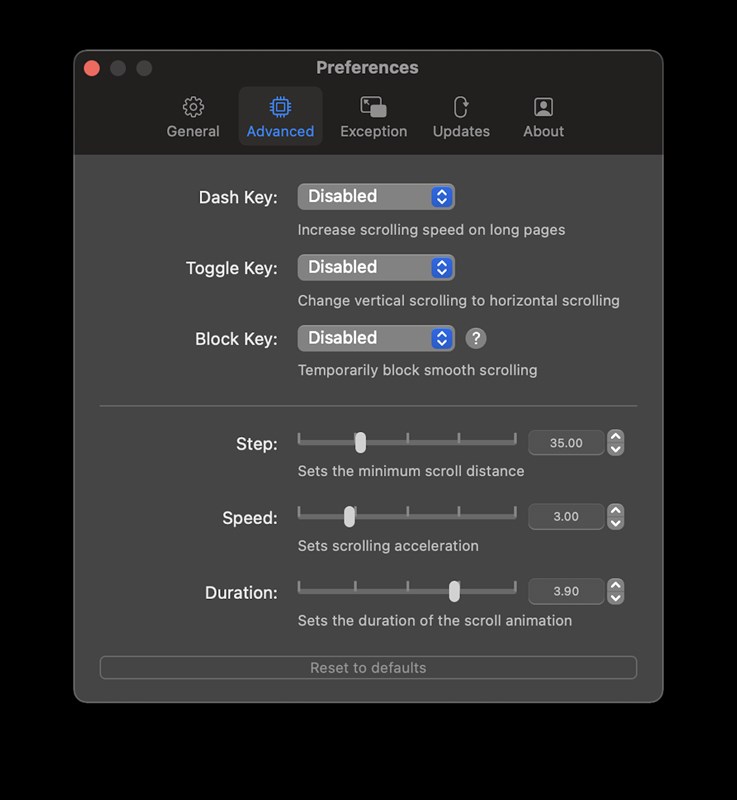Viewport: 737px width, 800px height.
Task: Click the Speed value field showing 3.00
Action: click(x=566, y=517)
